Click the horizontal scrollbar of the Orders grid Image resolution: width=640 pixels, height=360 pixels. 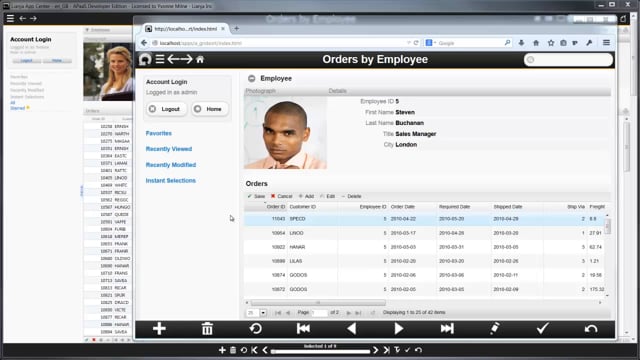pyautogui.click(x=318, y=303)
